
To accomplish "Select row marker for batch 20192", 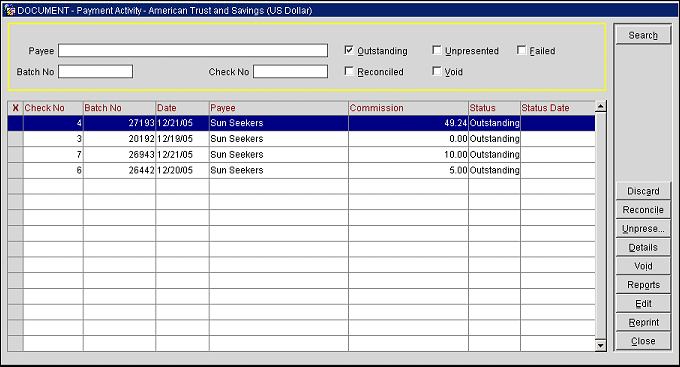I will click(15, 139).
